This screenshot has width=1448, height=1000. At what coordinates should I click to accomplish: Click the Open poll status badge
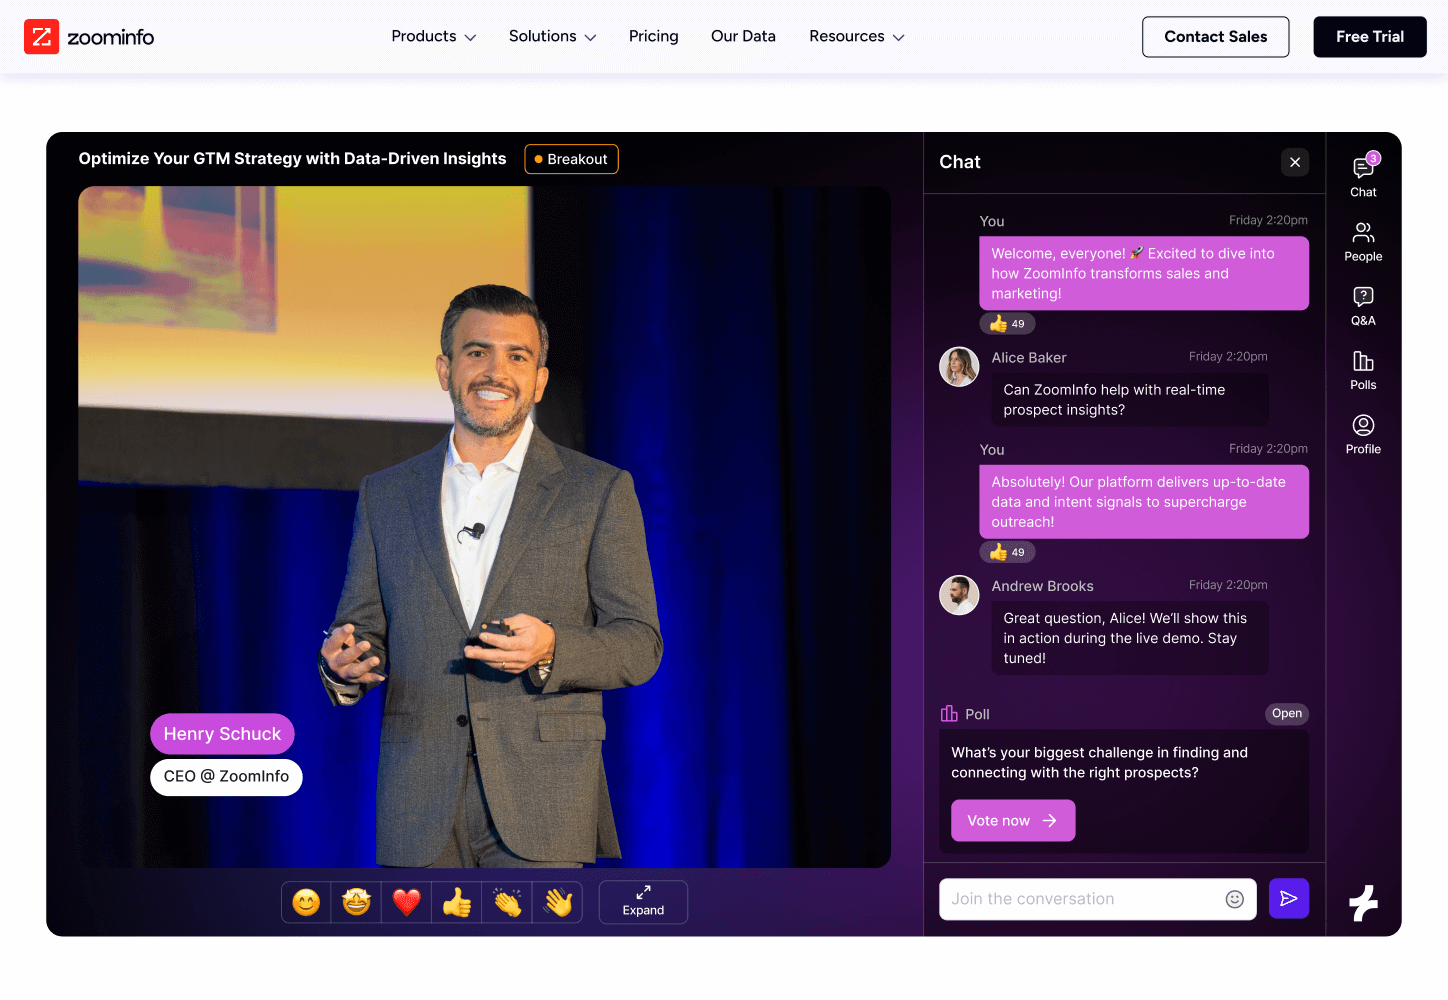click(1287, 714)
